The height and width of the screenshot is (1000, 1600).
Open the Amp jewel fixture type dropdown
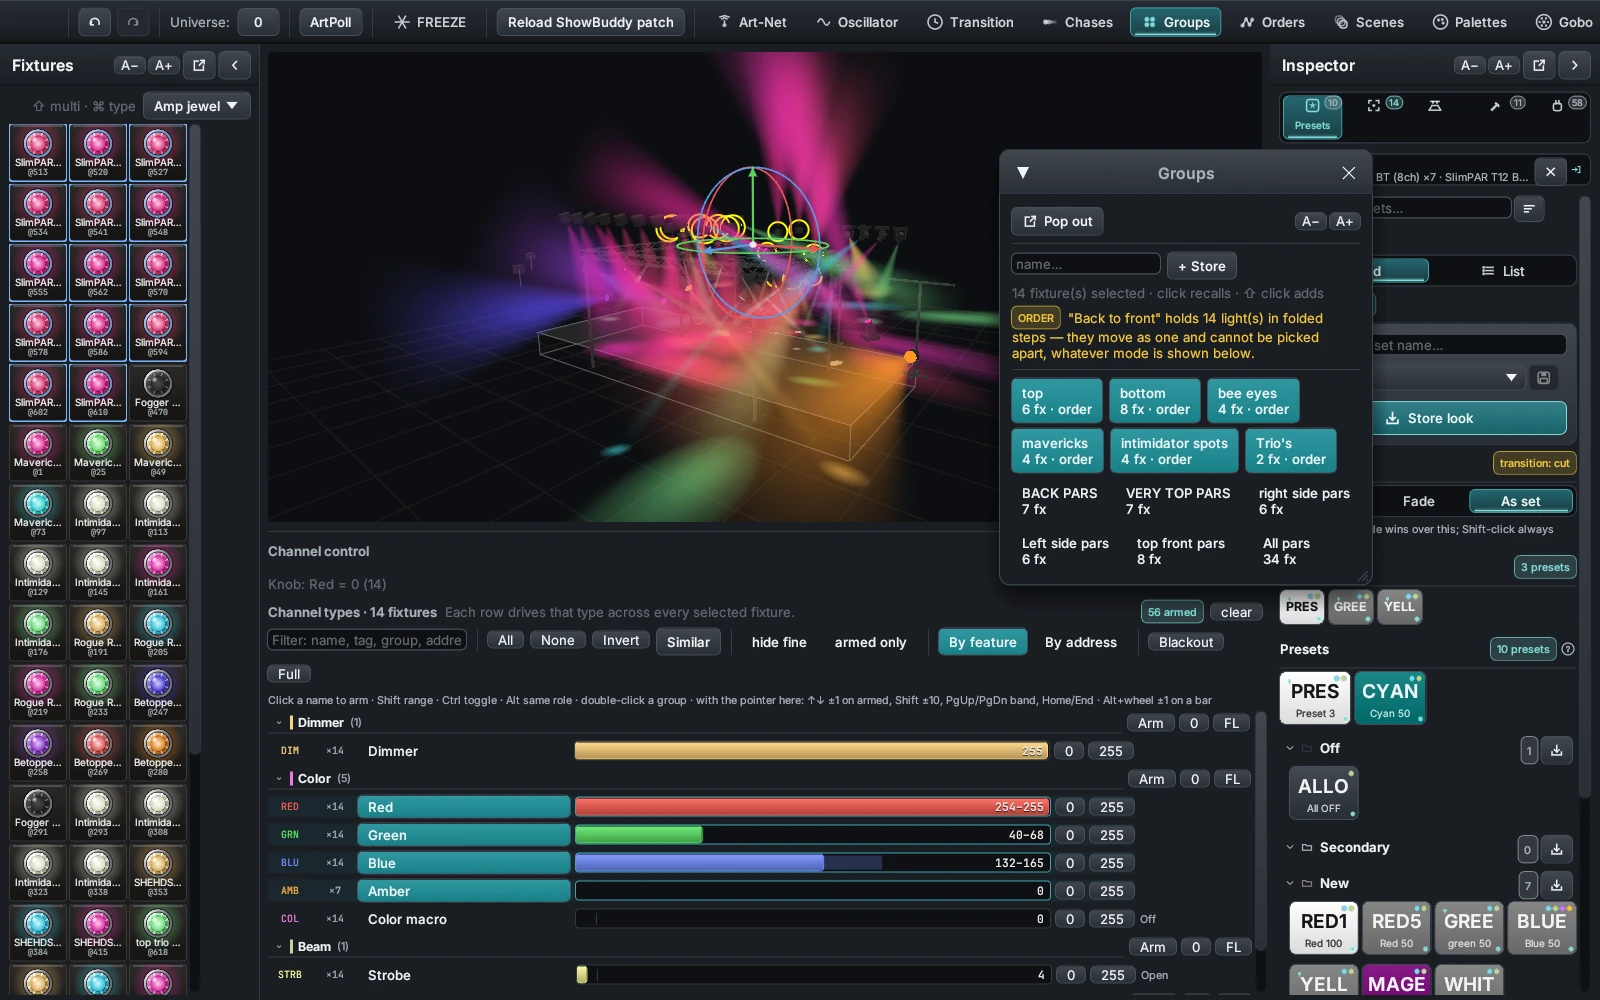pos(196,106)
